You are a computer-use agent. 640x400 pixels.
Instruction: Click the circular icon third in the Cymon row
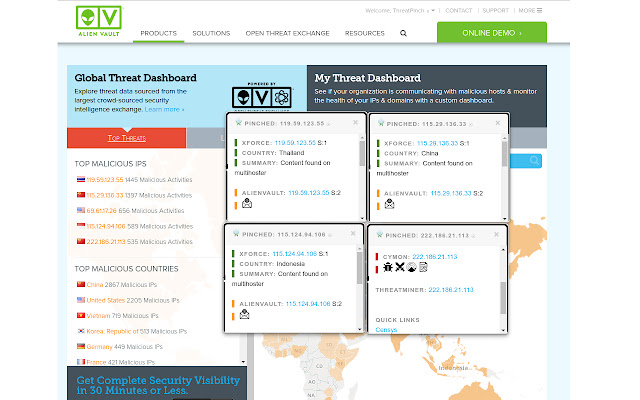point(411,267)
